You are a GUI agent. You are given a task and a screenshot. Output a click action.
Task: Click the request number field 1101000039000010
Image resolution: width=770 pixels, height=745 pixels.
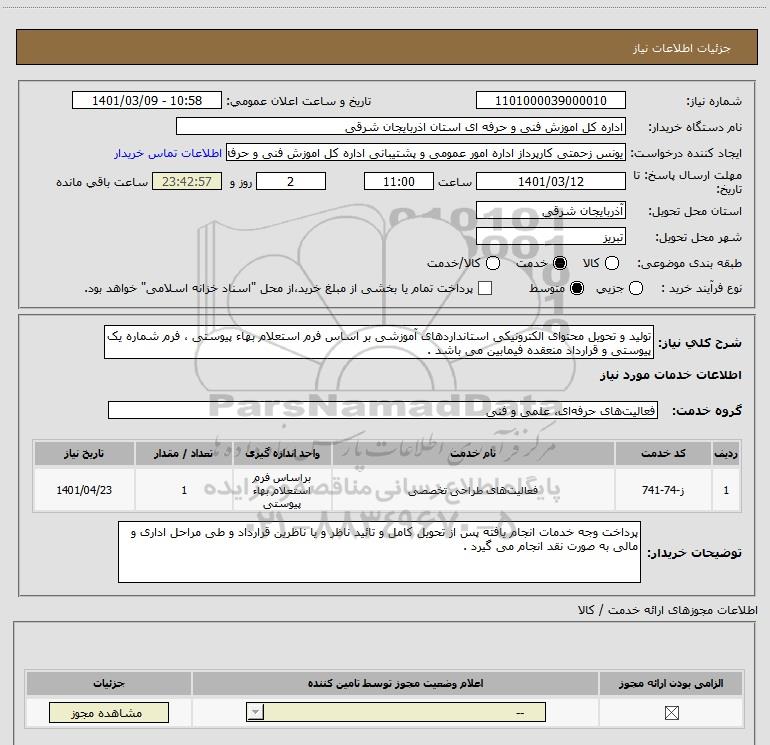tap(550, 100)
